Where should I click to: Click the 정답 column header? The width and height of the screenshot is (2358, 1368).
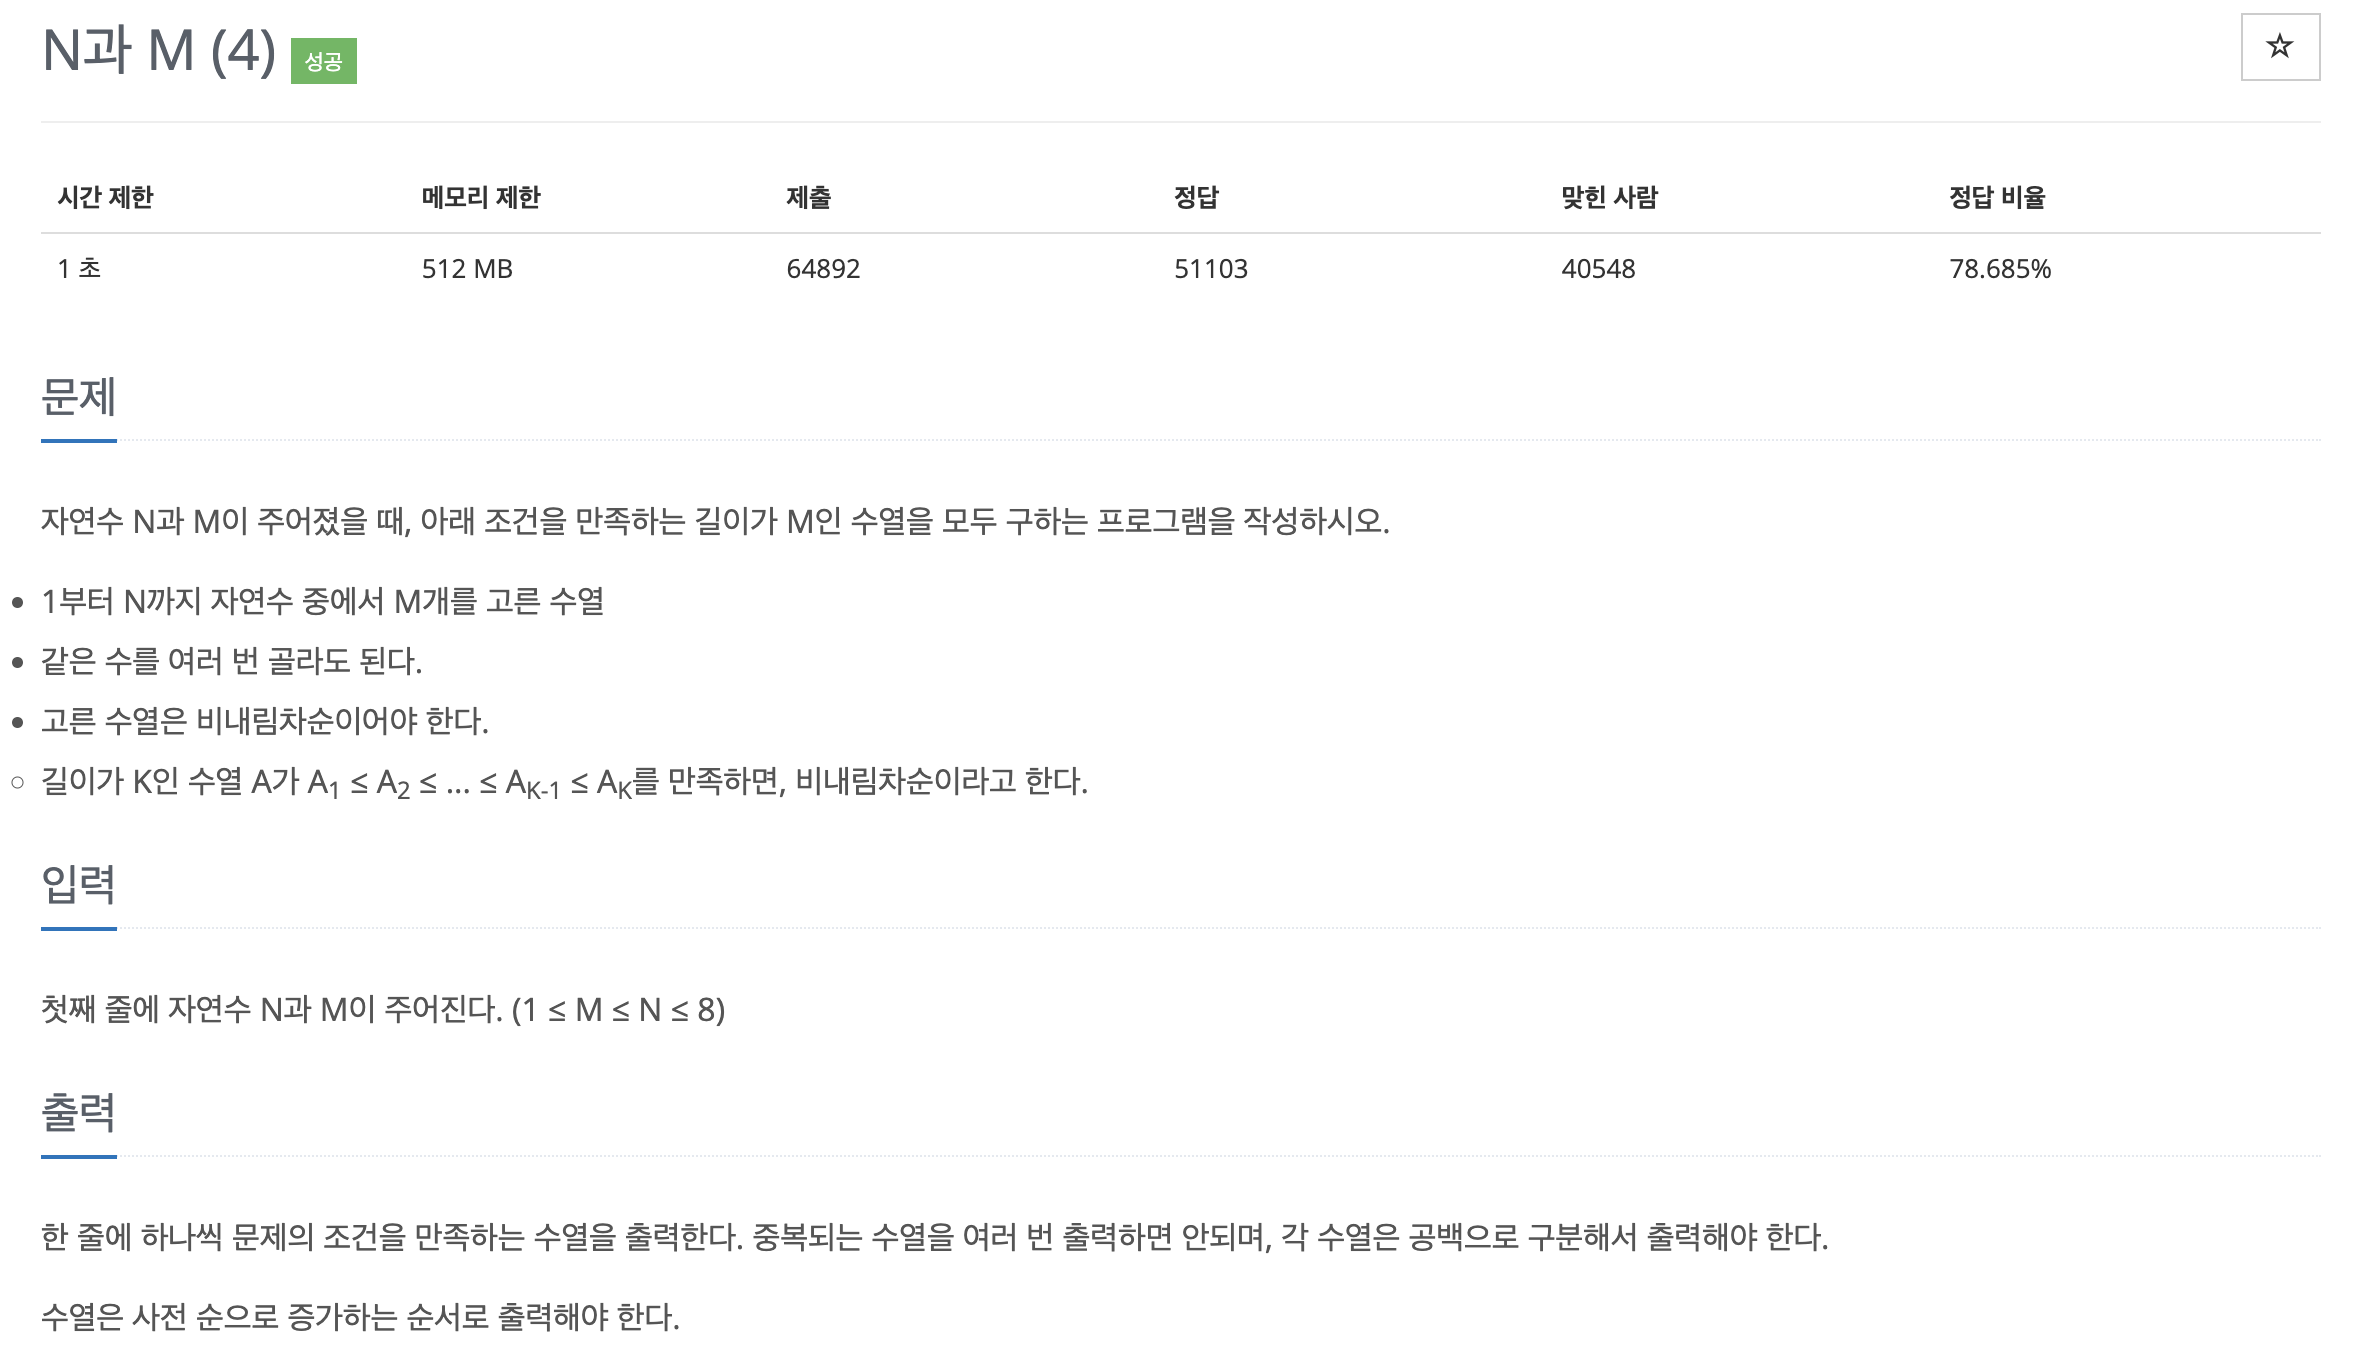click(1194, 197)
